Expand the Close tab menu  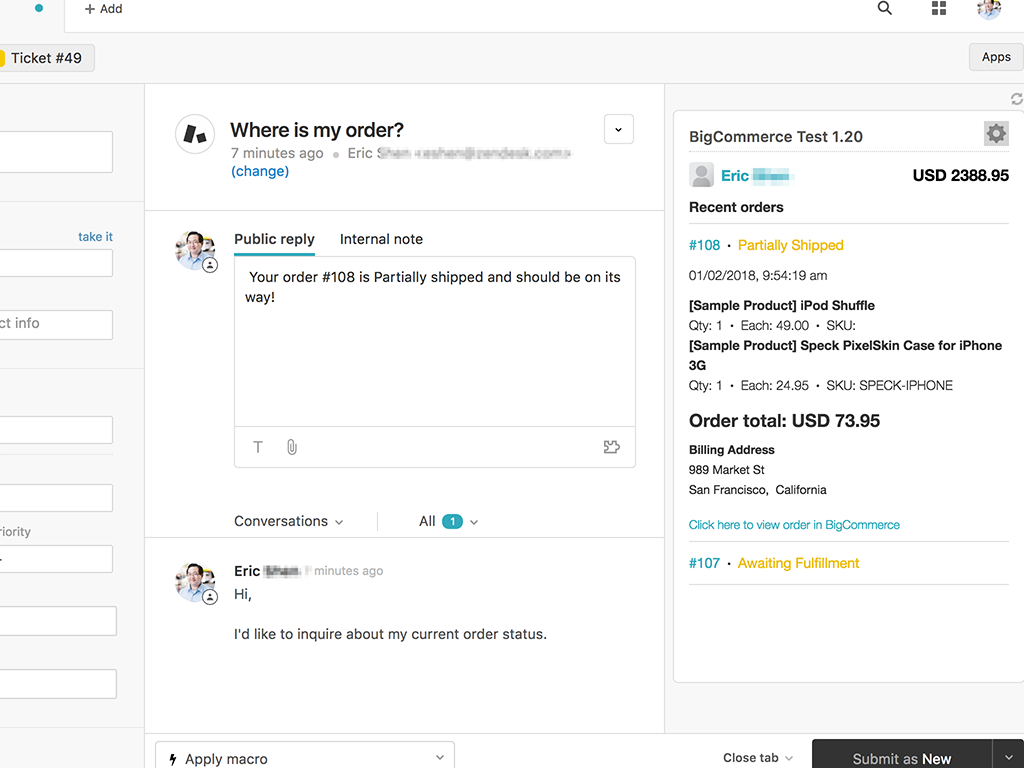click(x=758, y=758)
